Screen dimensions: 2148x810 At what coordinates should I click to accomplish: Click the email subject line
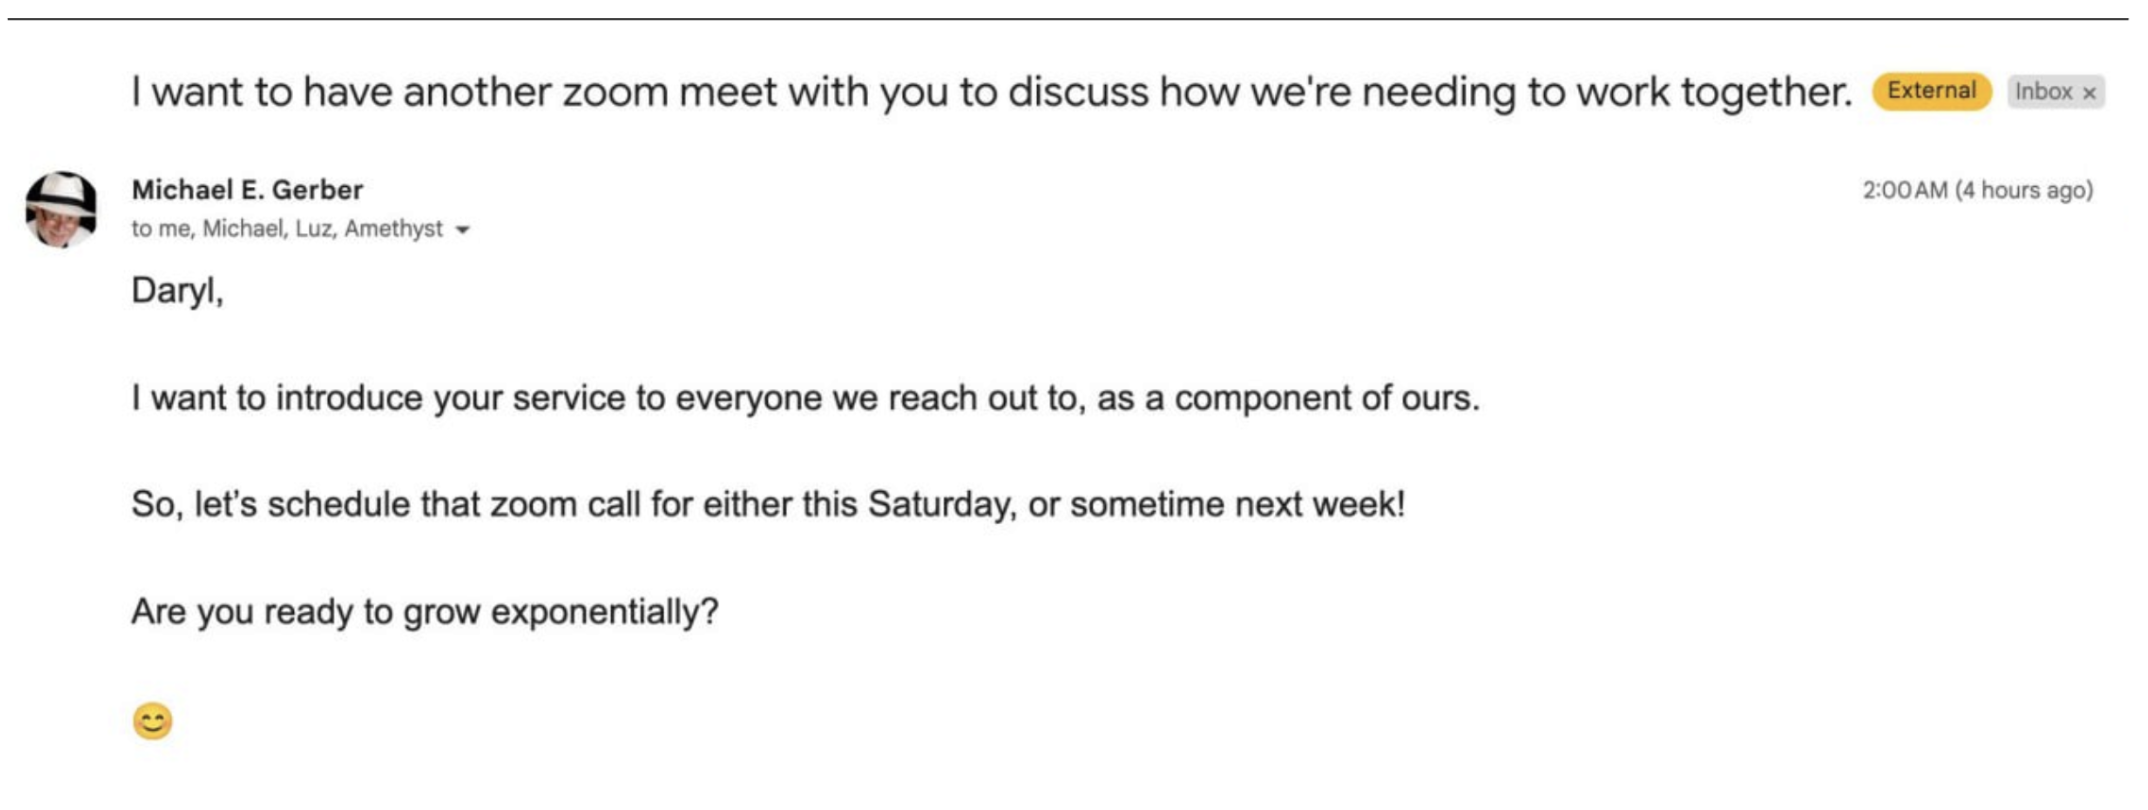[990, 92]
